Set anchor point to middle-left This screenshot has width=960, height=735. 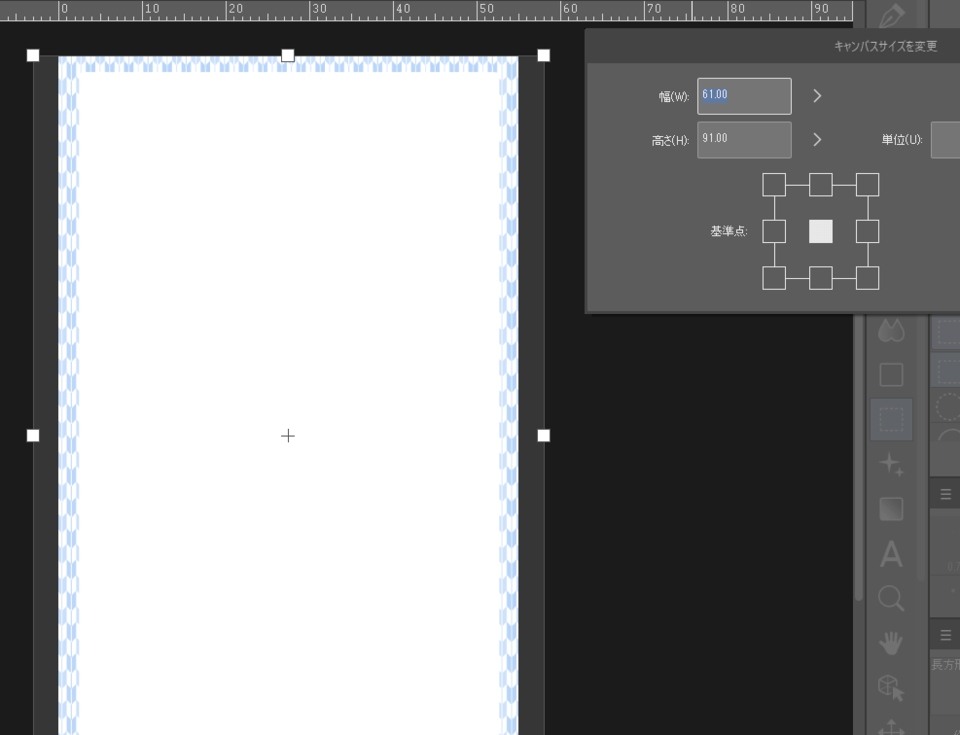click(x=774, y=232)
